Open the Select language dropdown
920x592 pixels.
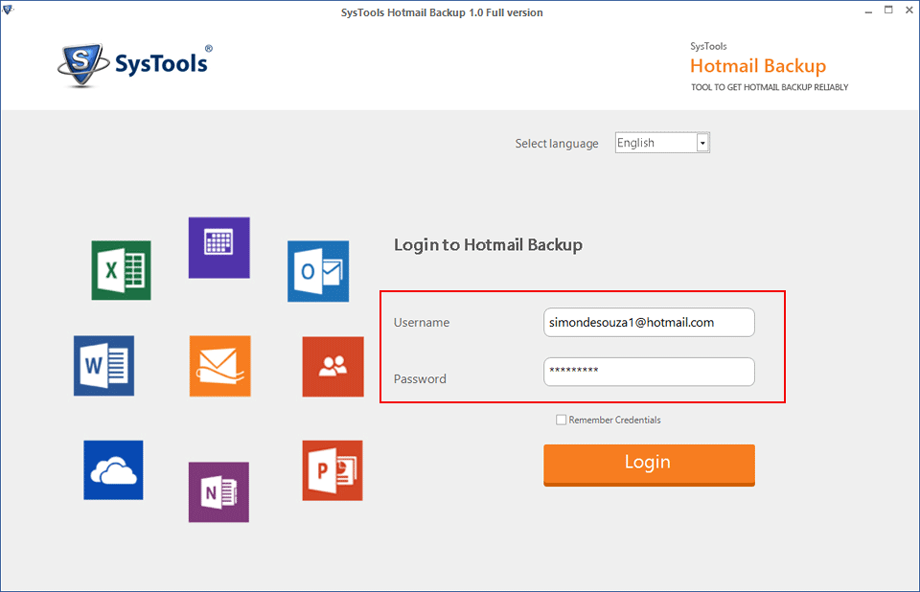[x=662, y=143]
